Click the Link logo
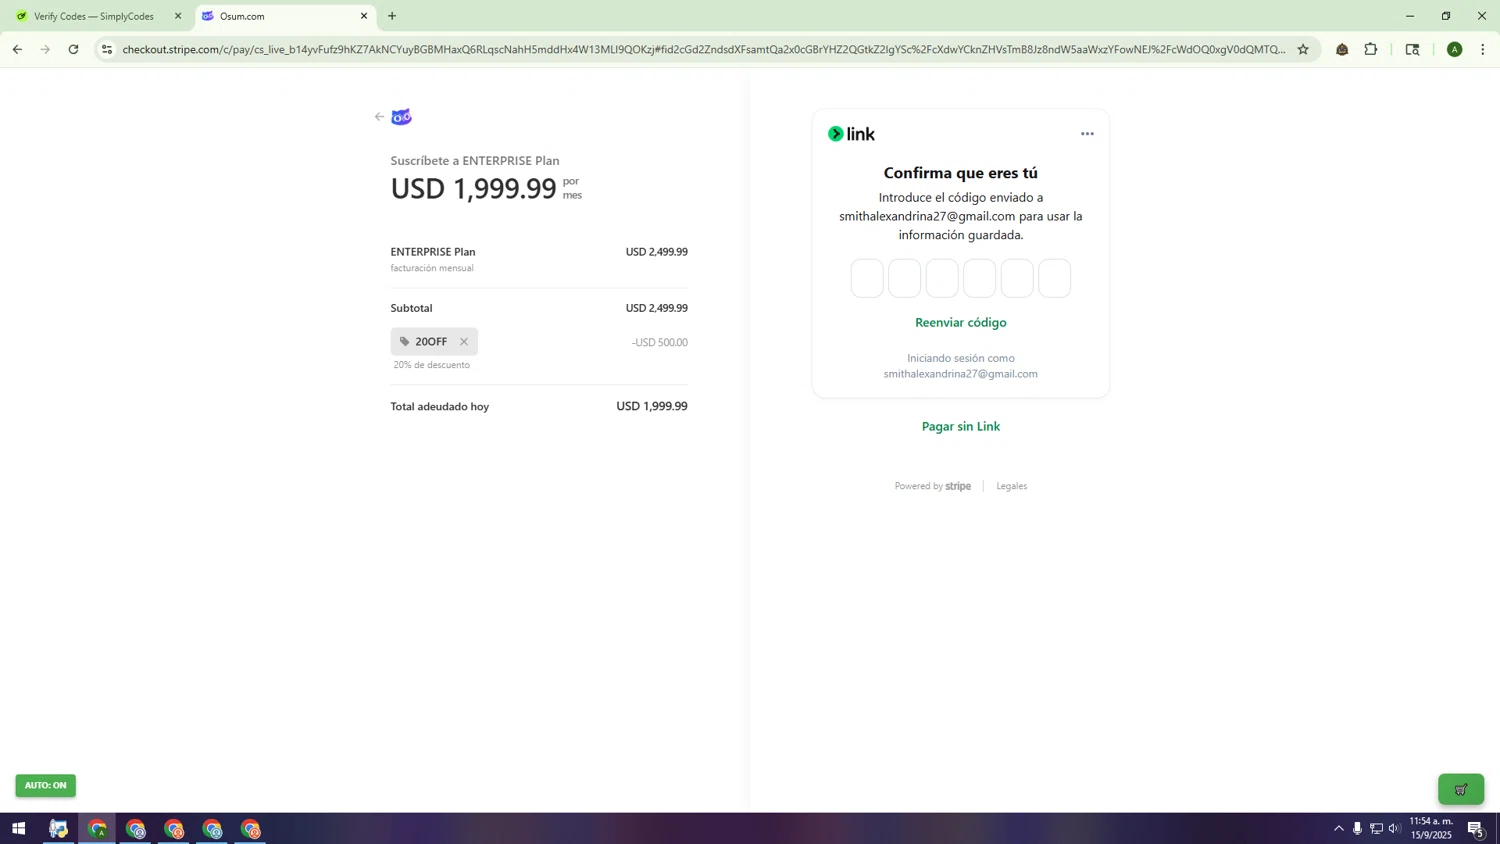This screenshot has width=1500, height=844. tap(851, 134)
